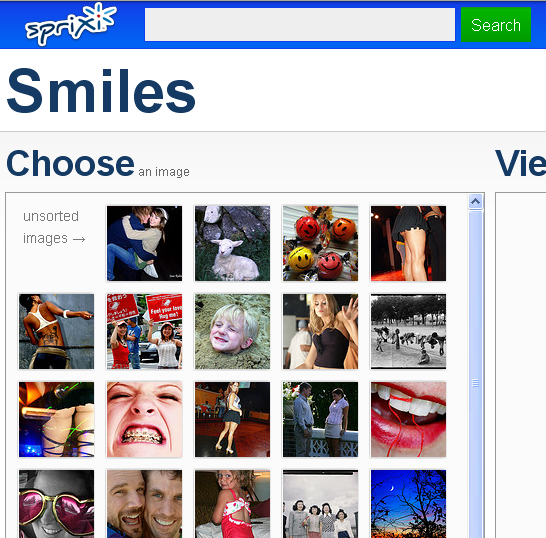The width and height of the screenshot is (546, 538).
Task: Select the white lamb thumbnail
Action: point(232,243)
